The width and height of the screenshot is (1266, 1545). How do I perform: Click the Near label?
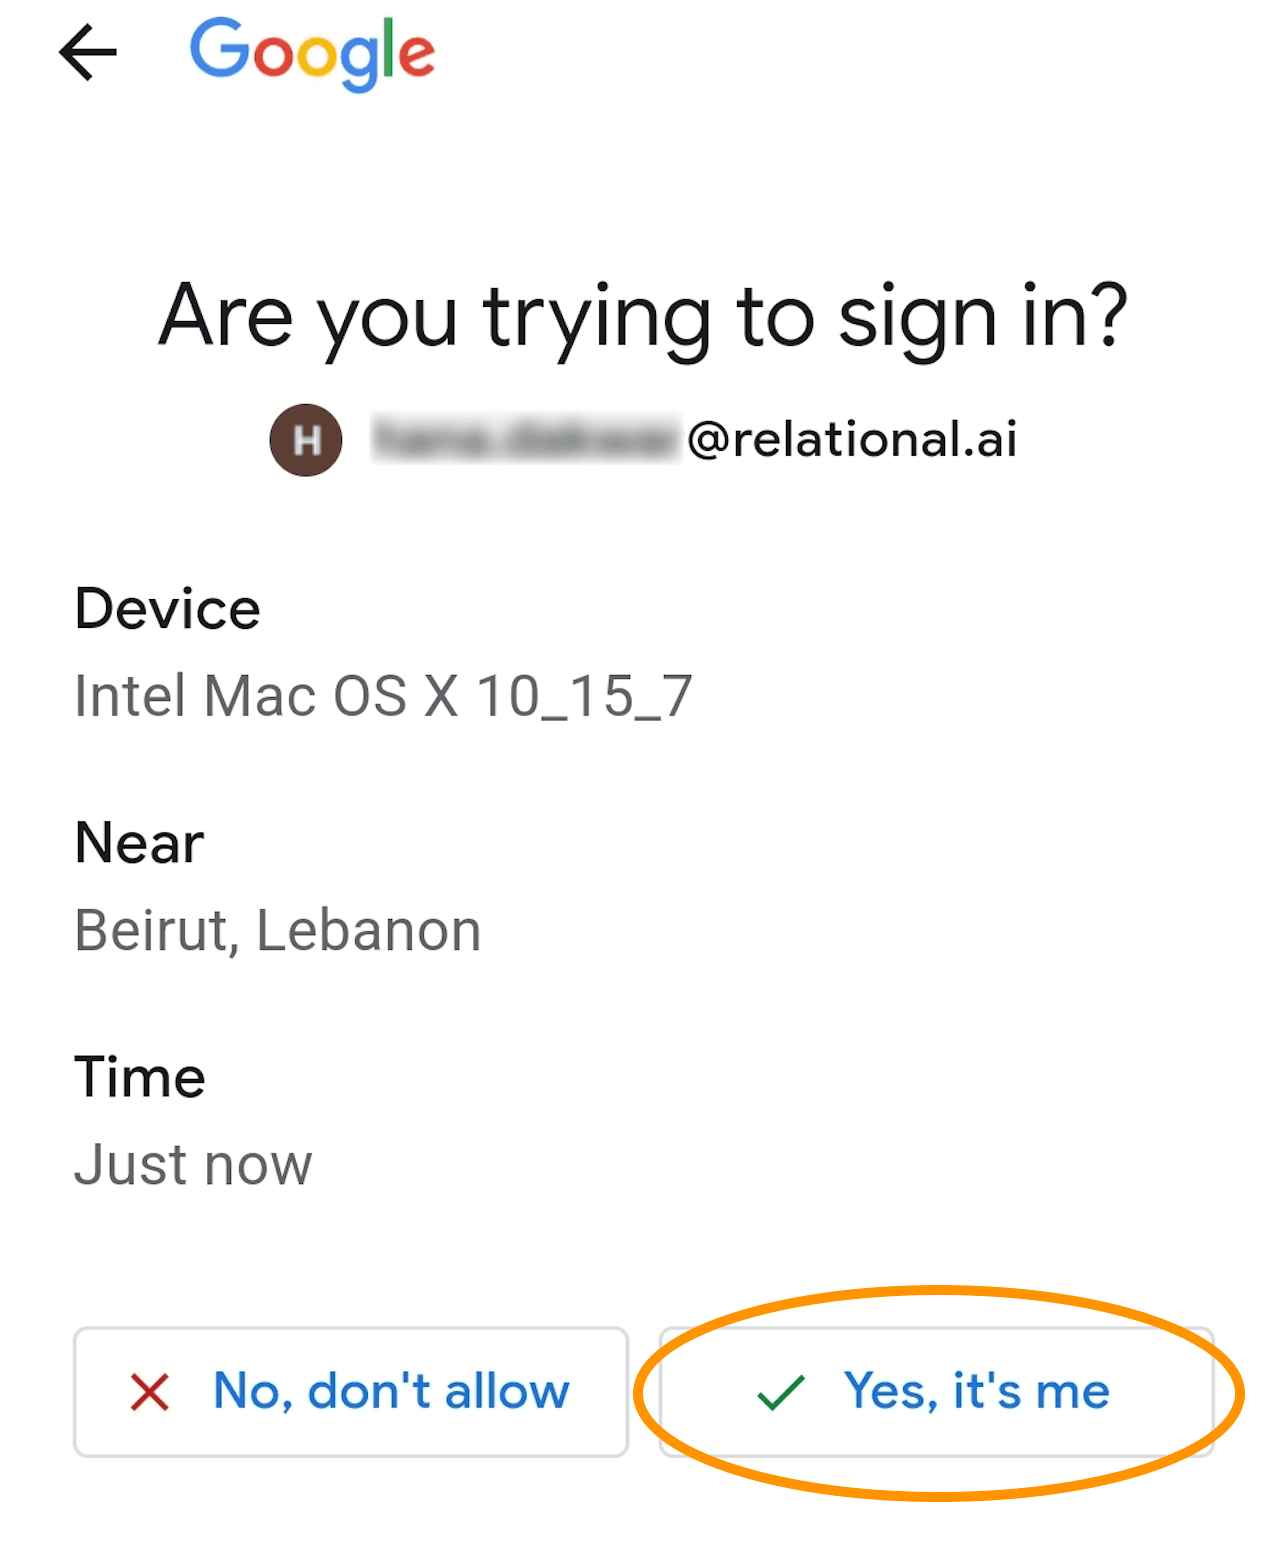(x=139, y=843)
